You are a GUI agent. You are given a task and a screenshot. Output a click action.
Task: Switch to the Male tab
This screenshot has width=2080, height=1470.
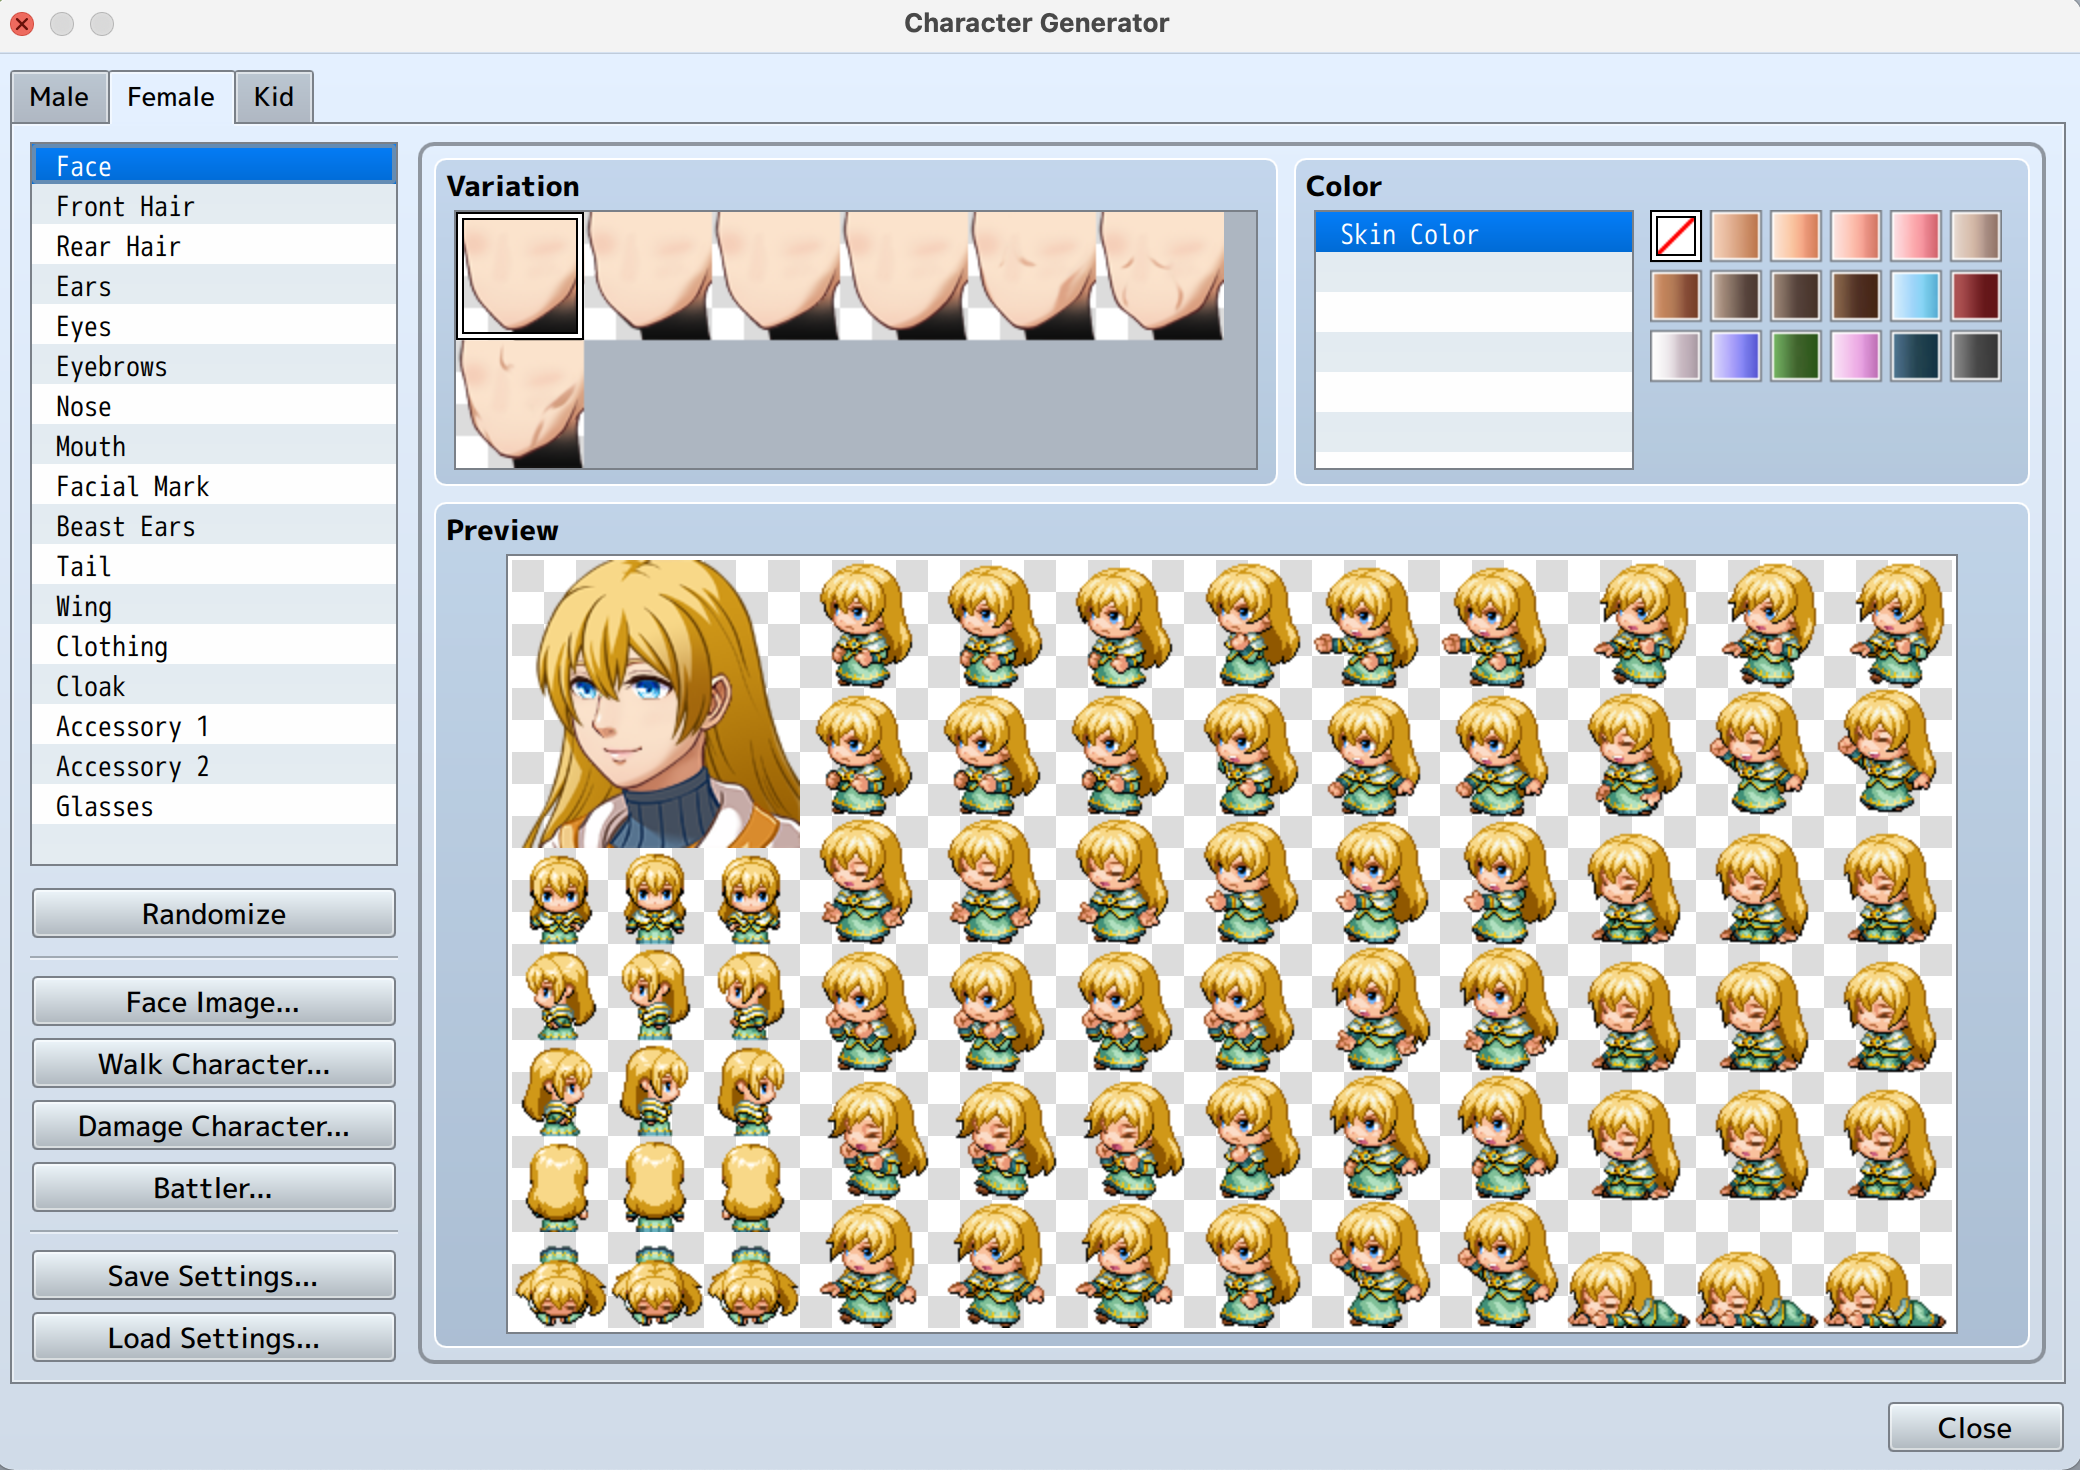click(59, 97)
